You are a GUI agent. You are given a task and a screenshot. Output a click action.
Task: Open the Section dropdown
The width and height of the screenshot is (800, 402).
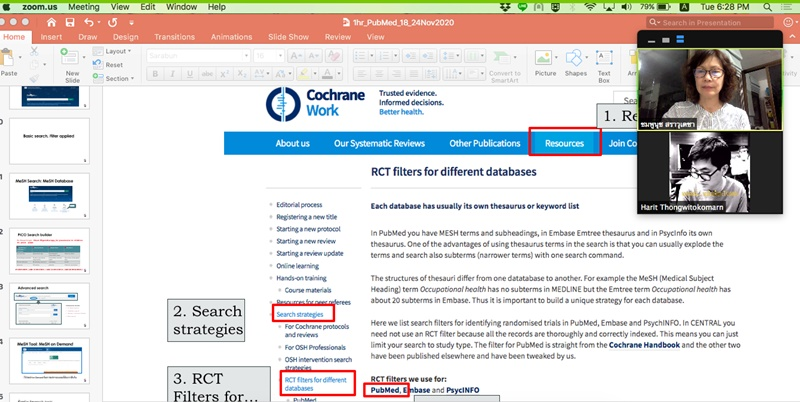(x=114, y=79)
